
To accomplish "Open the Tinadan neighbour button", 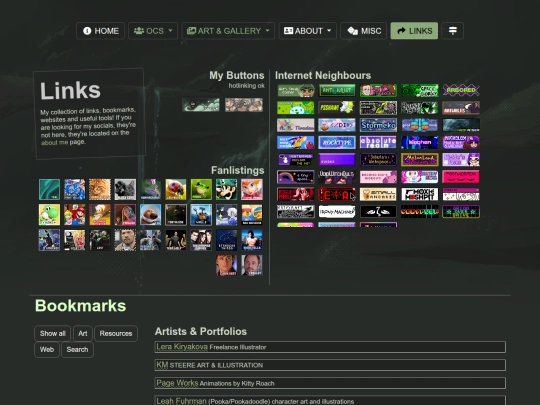I will point(295,125).
